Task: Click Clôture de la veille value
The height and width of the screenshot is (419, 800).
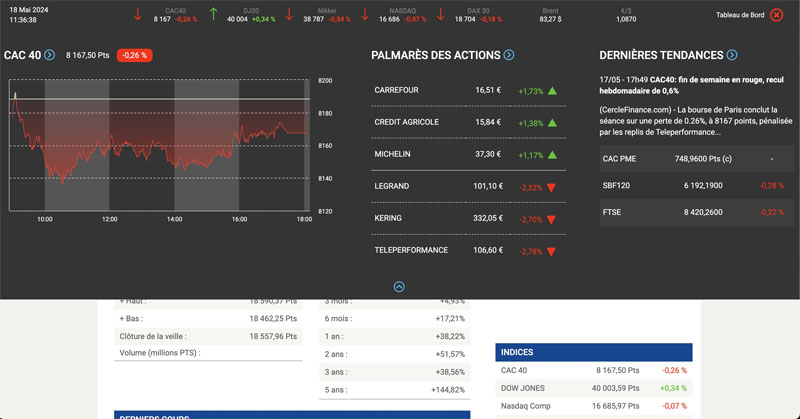Action: click(273, 336)
